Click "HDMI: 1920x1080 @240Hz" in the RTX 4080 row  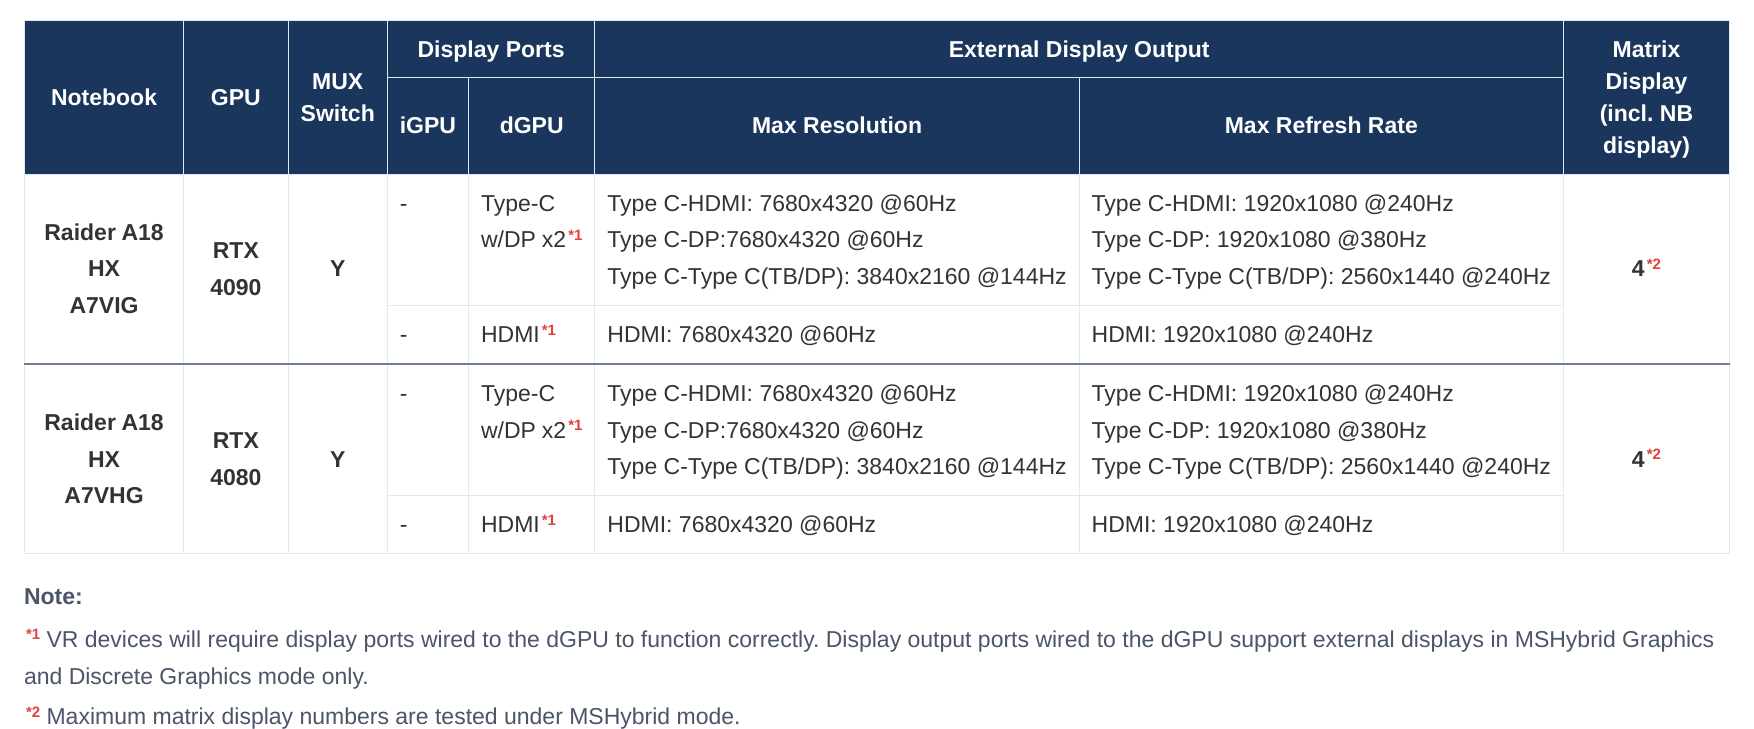1232,524
